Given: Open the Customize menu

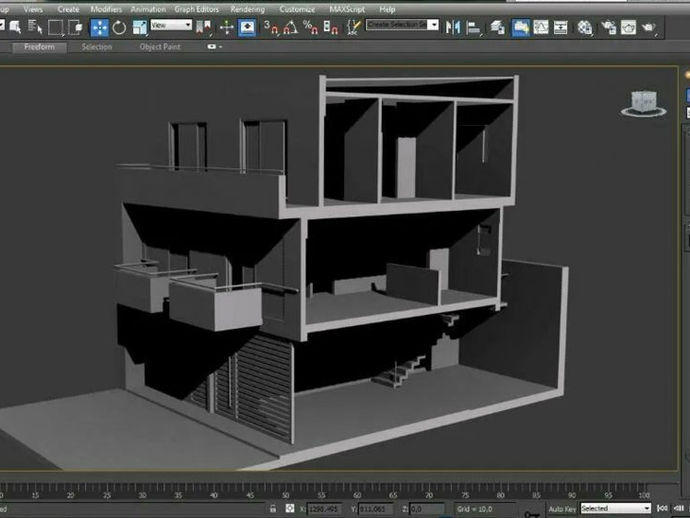Looking at the screenshot, I should tap(297, 9).
